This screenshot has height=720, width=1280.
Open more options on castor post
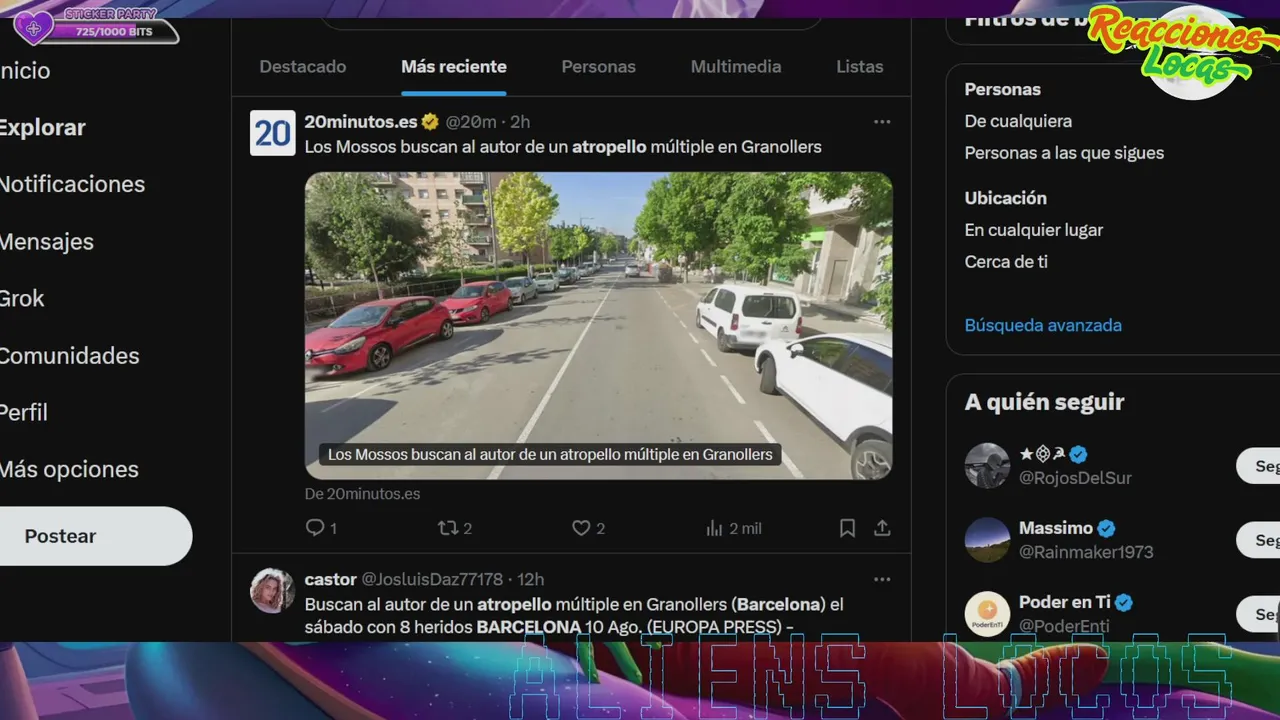[882, 579]
